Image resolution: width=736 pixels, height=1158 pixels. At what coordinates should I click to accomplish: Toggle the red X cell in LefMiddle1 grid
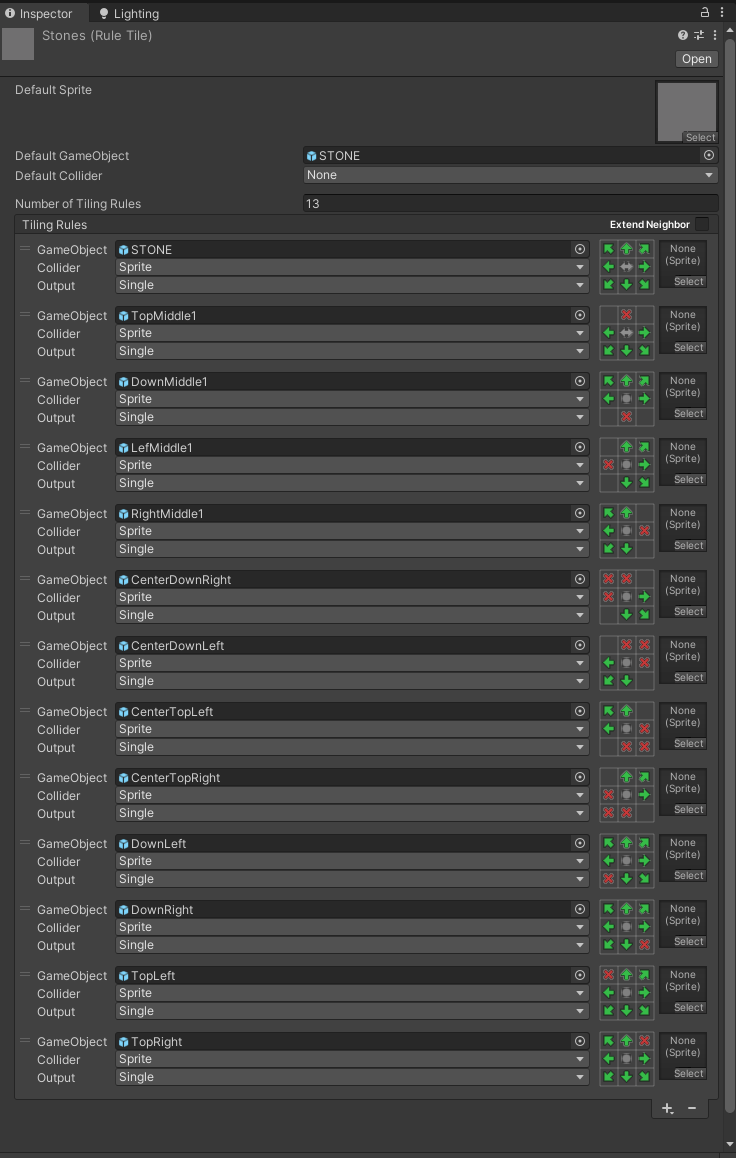[x=609, y=465]
